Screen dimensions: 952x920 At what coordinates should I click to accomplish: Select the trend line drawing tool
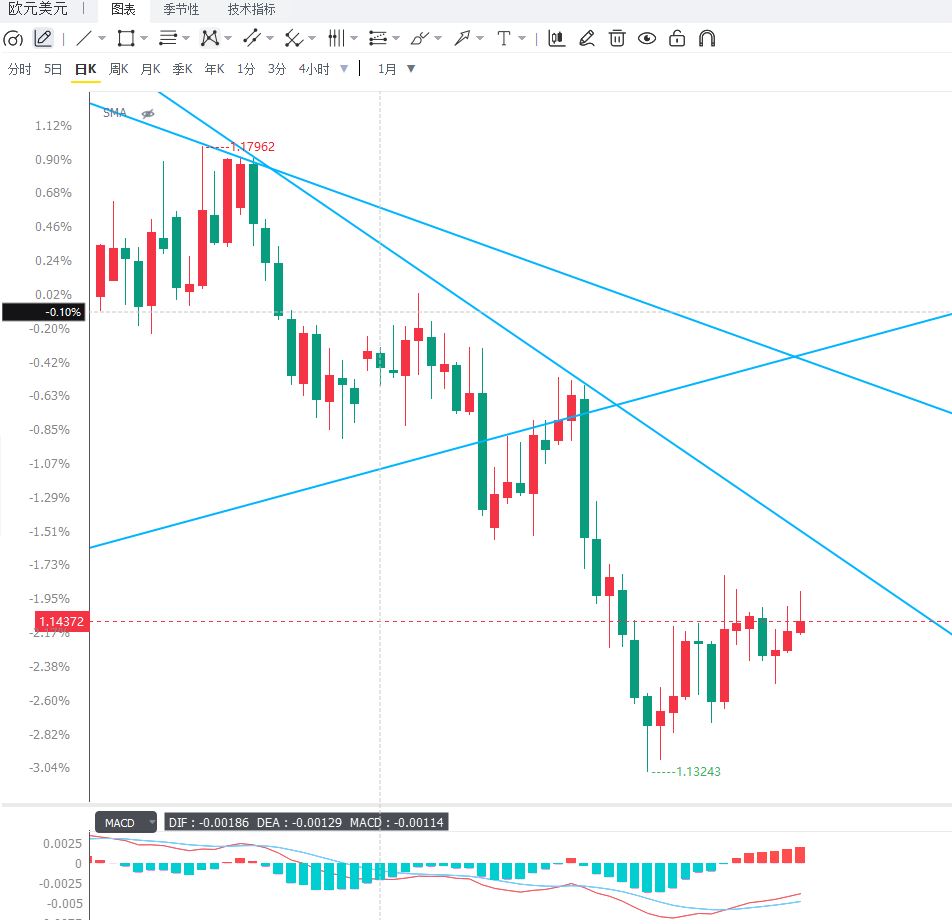pyautogui.click(x=84, y=39)
